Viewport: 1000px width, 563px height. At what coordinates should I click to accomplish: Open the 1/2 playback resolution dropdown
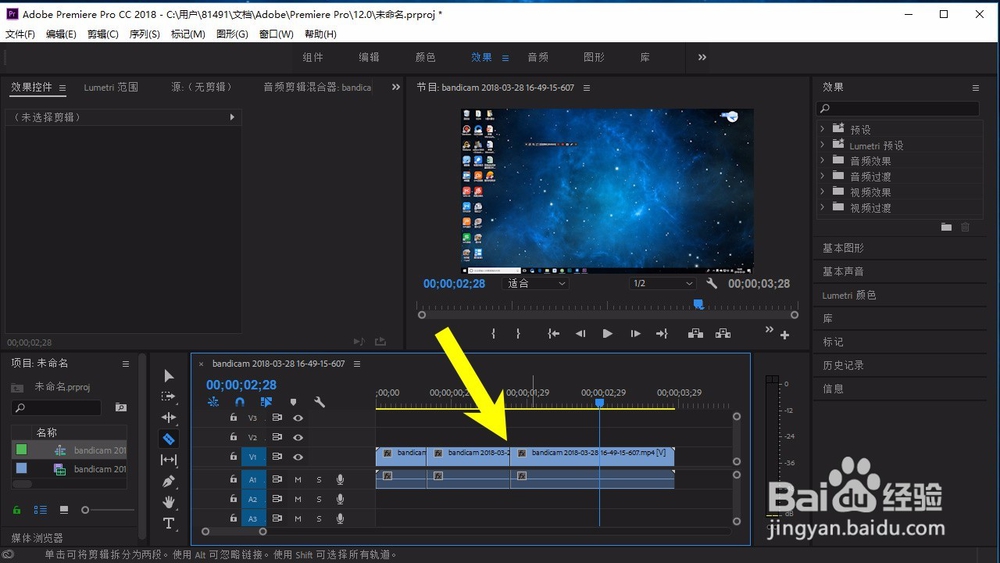pos(662,283)
